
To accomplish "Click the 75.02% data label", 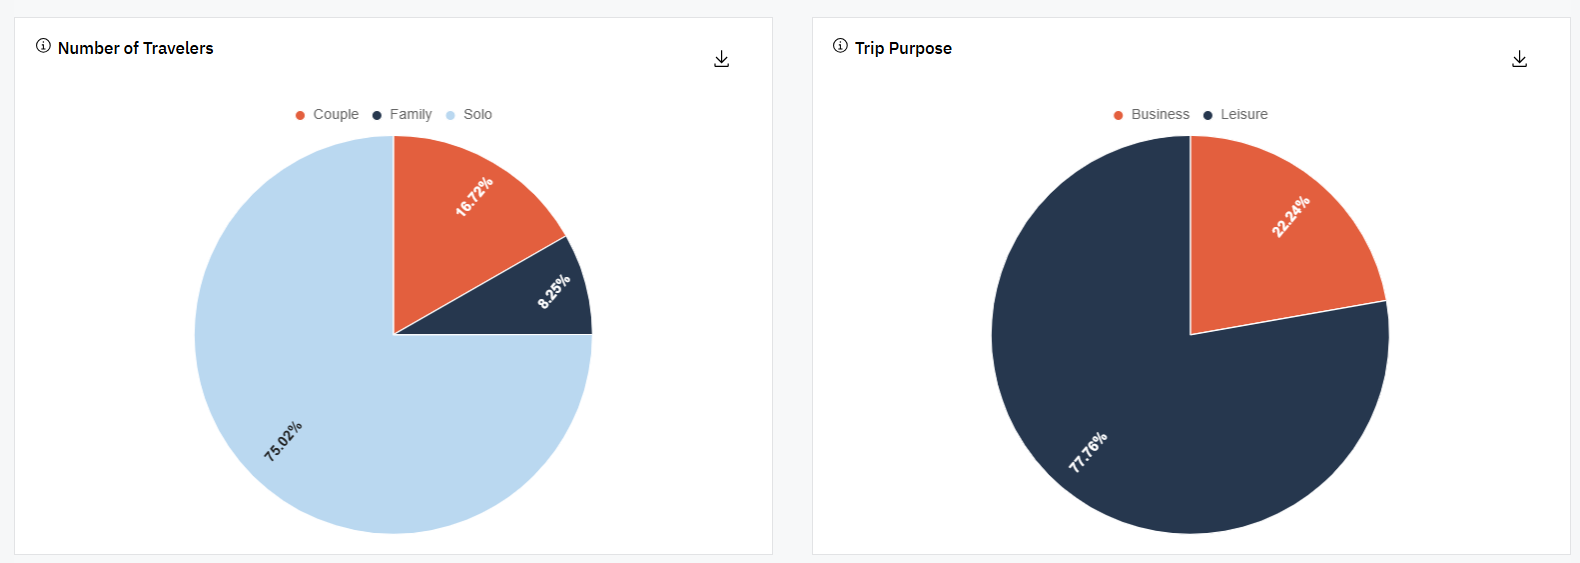I will (x=283, y=441).
